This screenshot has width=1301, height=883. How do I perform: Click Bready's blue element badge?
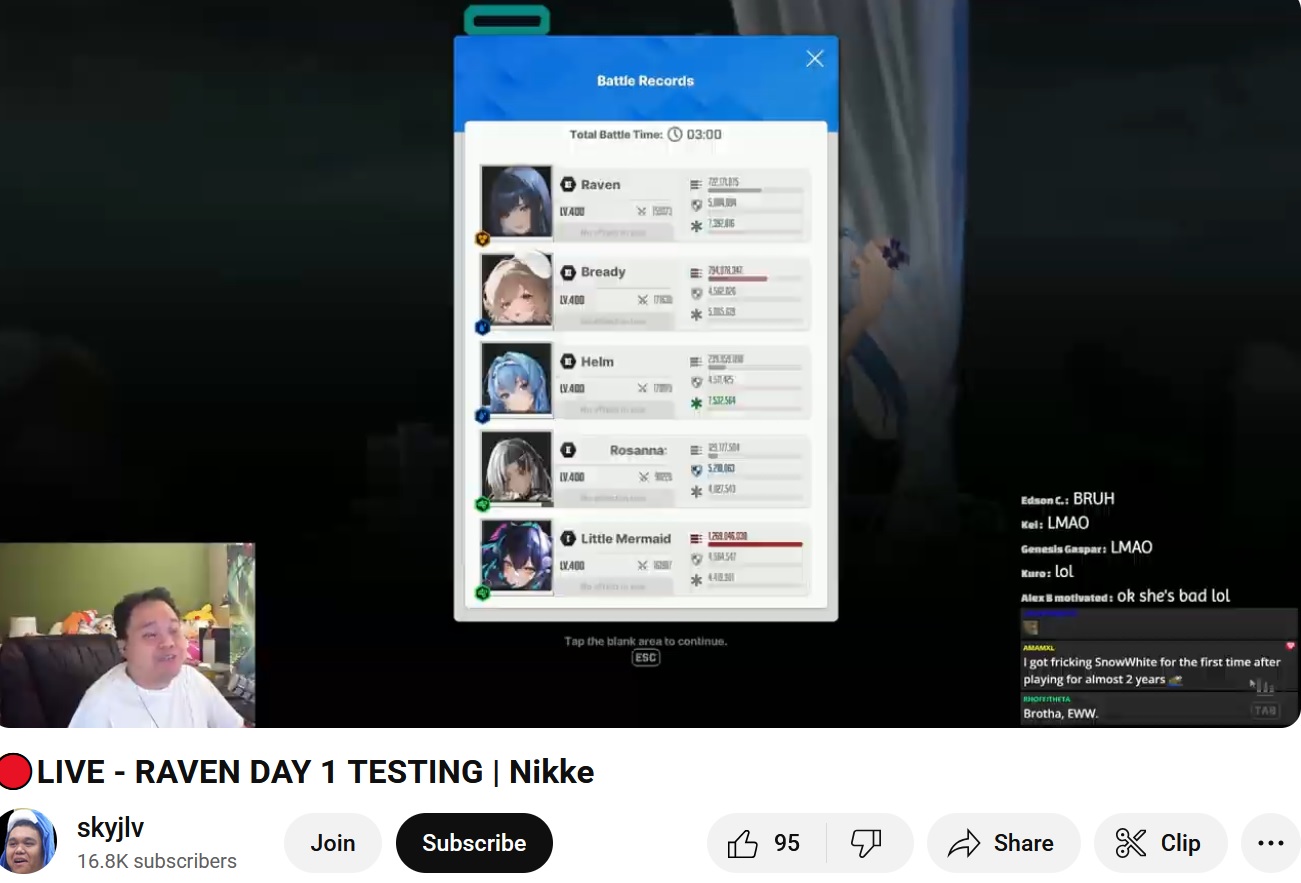click(x=482, y=326)
